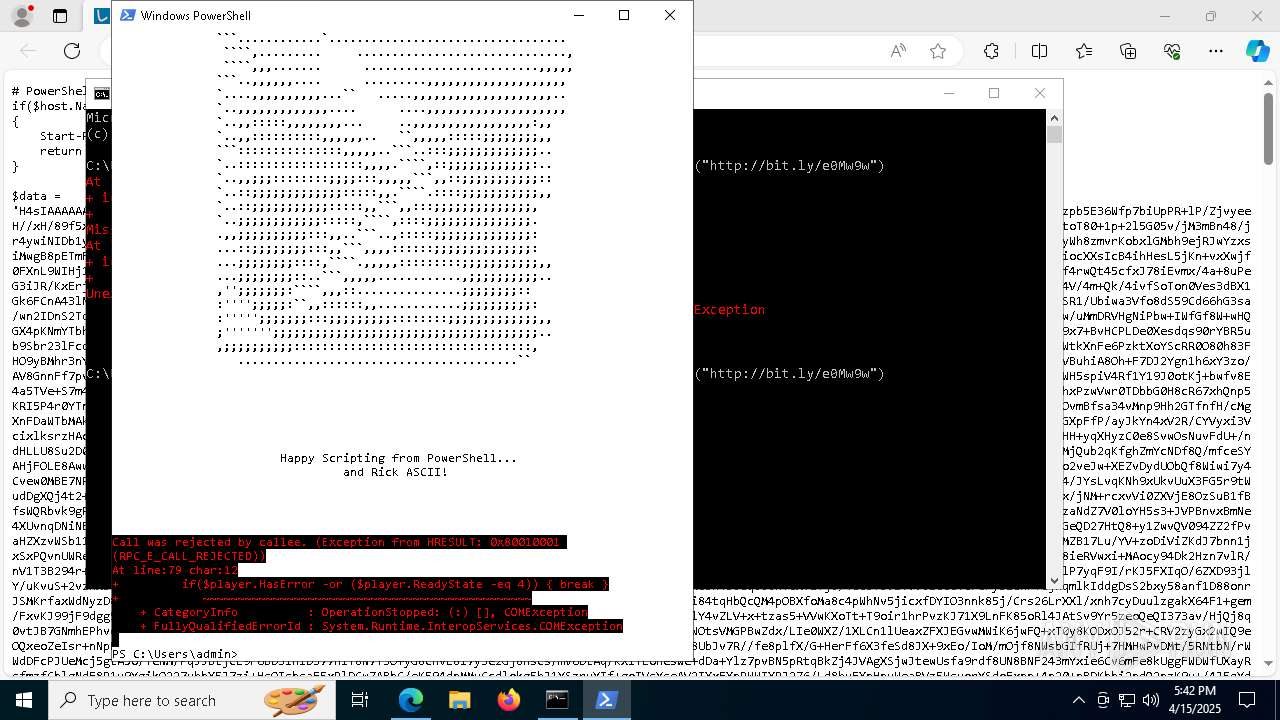Go back in Edge browser

click(28, 51)
